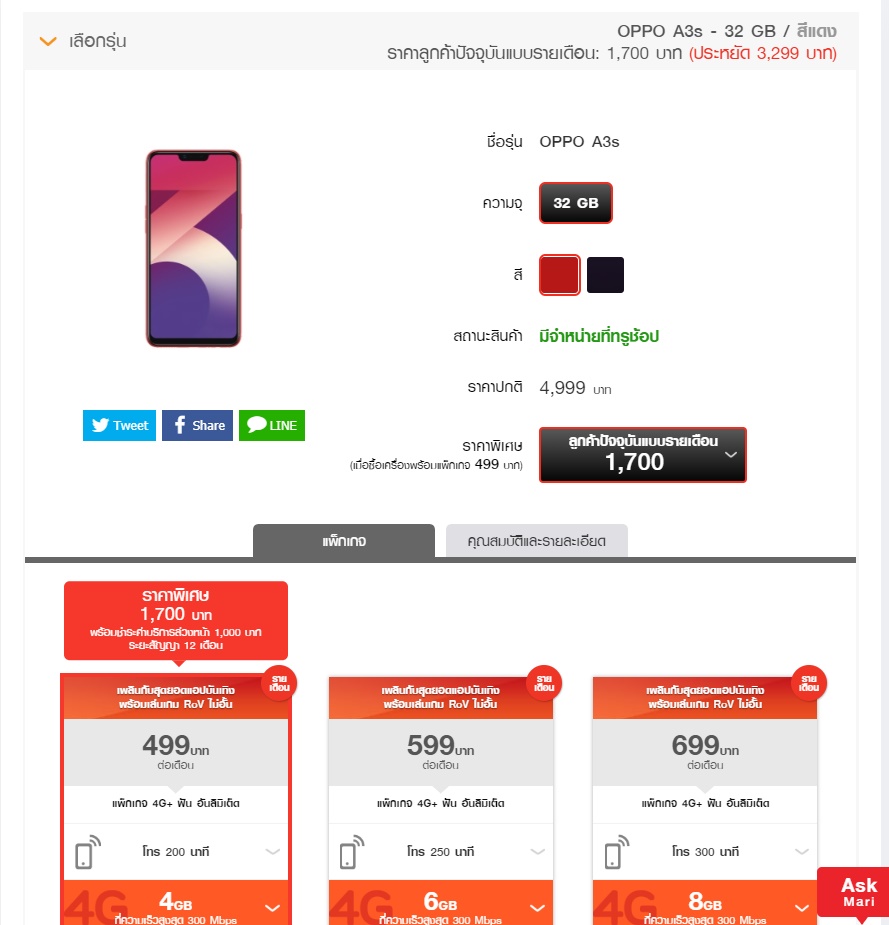Select the 599 baht monthly package
This screenshot has height=925, width=889.
[x=441, y=752]
